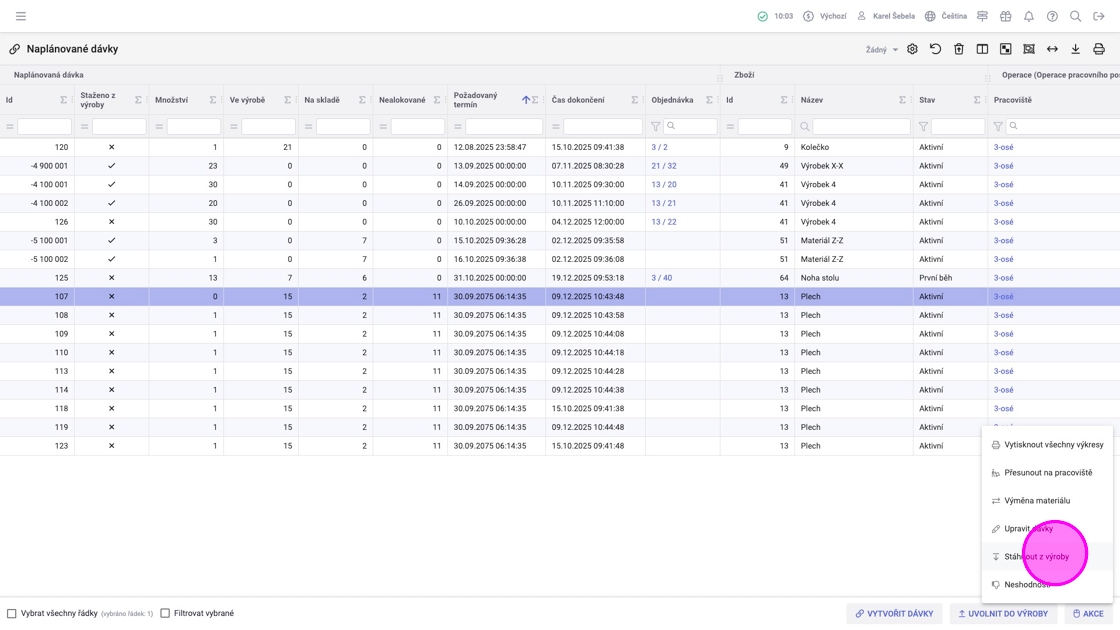Open order link '21 / 32'
The height and width of the screenshot is (630, 1120).
tap(664, 166)
